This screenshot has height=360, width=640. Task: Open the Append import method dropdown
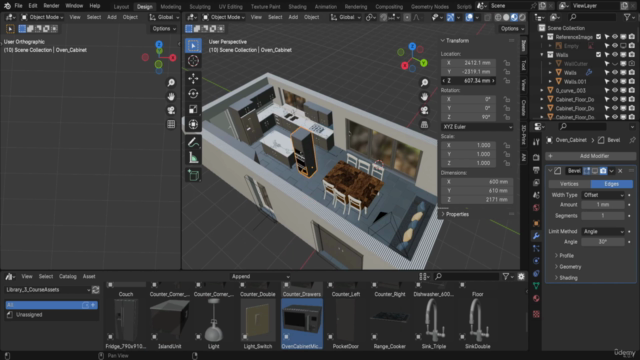pyautogui.click(x=260, y=277)
